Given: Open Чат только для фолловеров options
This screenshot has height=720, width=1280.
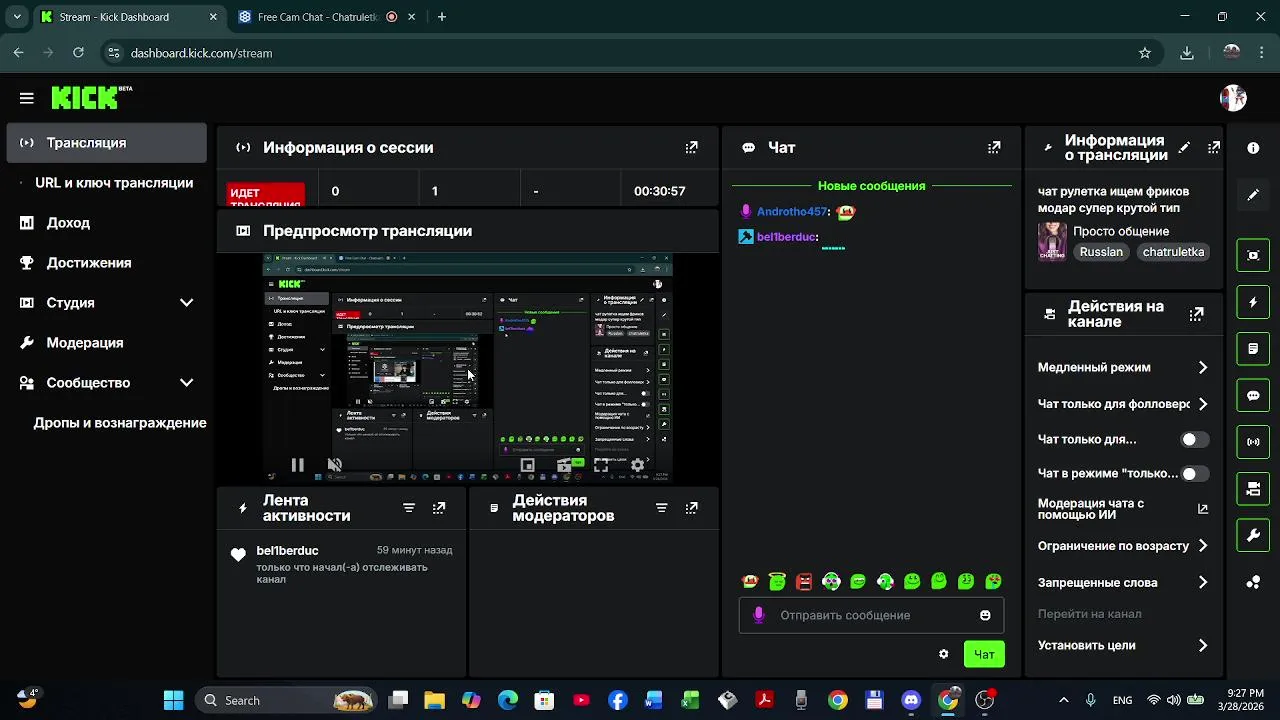Looking at the screenshot, I should tap(1123, 404).
